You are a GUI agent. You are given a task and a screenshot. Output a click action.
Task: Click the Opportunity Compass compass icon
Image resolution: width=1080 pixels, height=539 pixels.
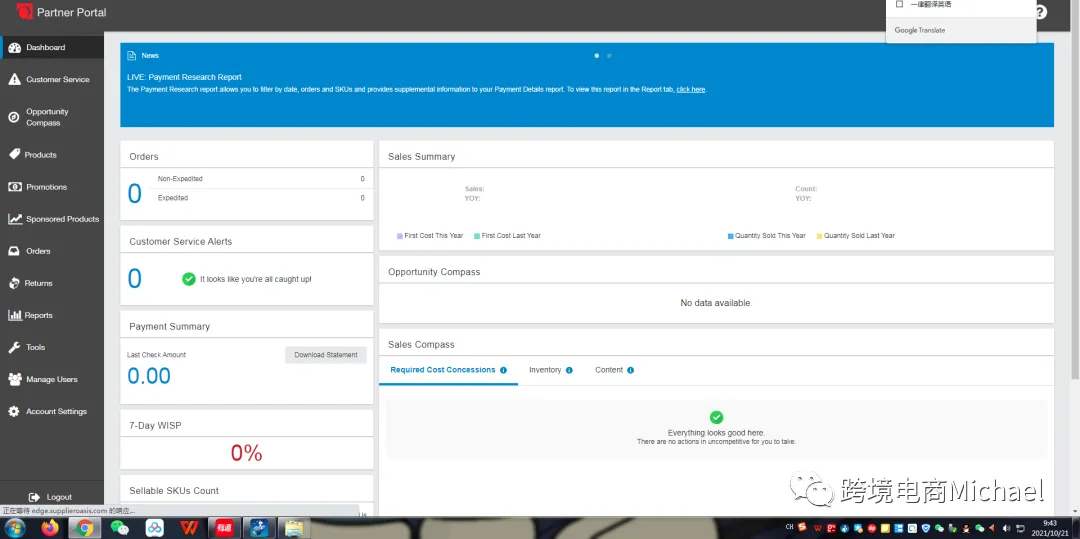tap(14, 117)
